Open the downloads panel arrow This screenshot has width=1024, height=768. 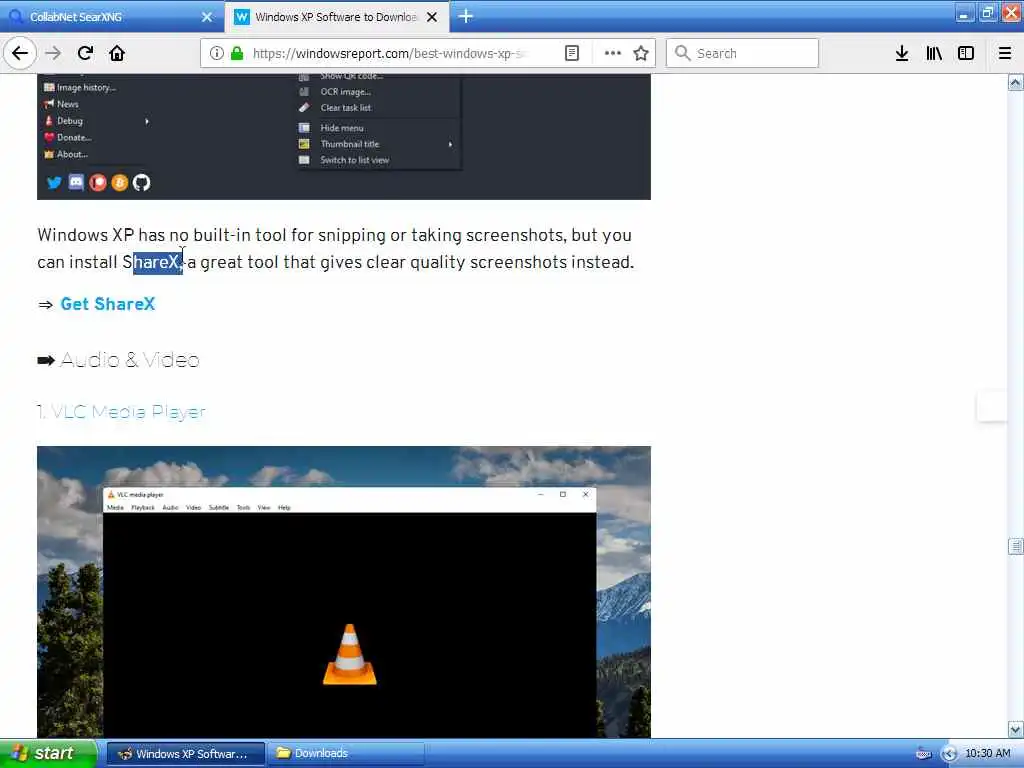pyautogui.click(x=902, y=53)
